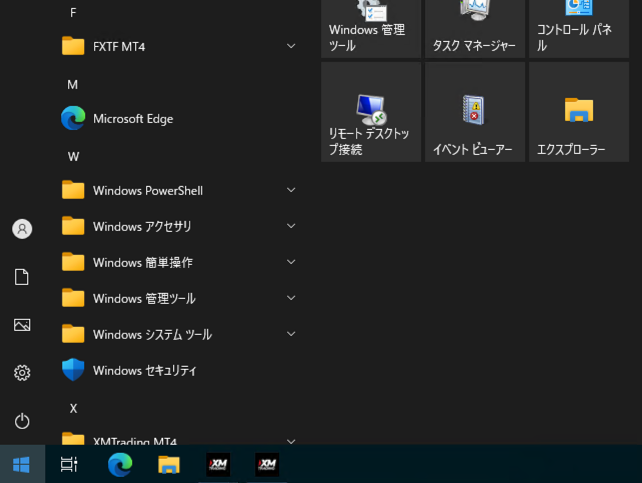Open the エクスプローラー tile
The image size is (642, 483).
(579, 112)
